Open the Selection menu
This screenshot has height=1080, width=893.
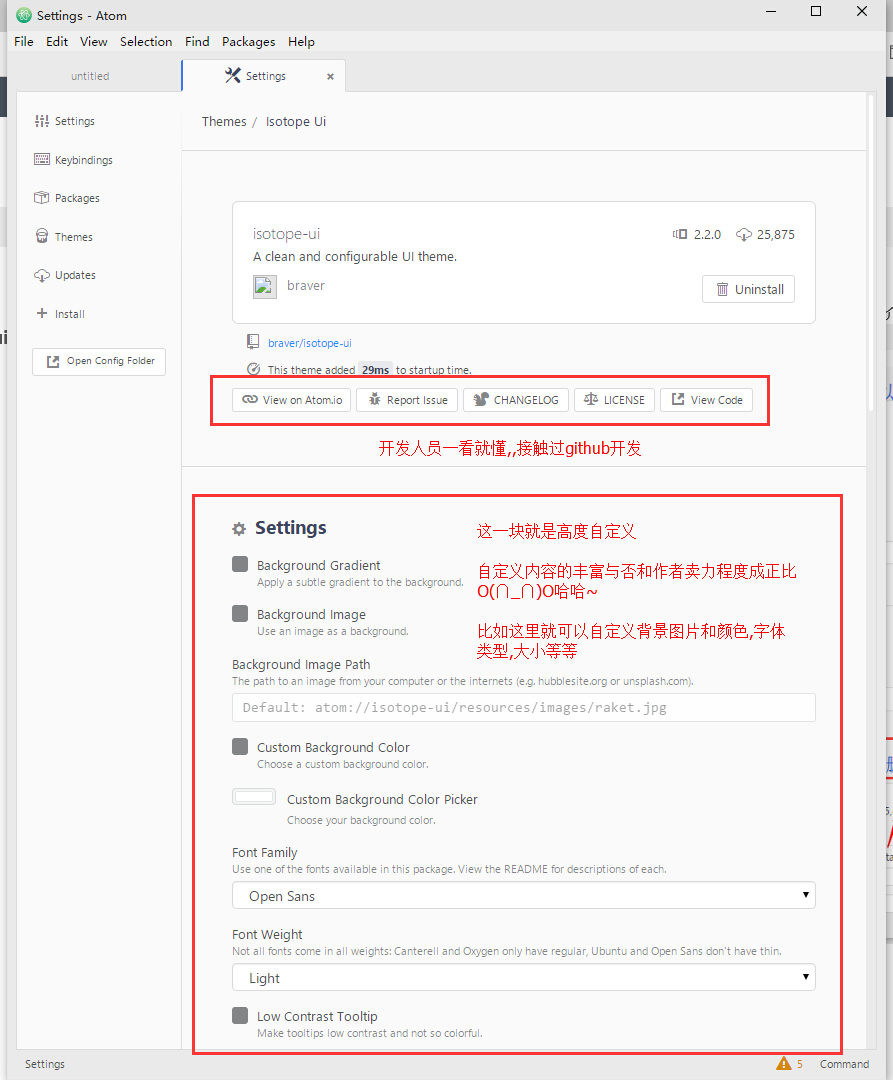tap(146, 41)
